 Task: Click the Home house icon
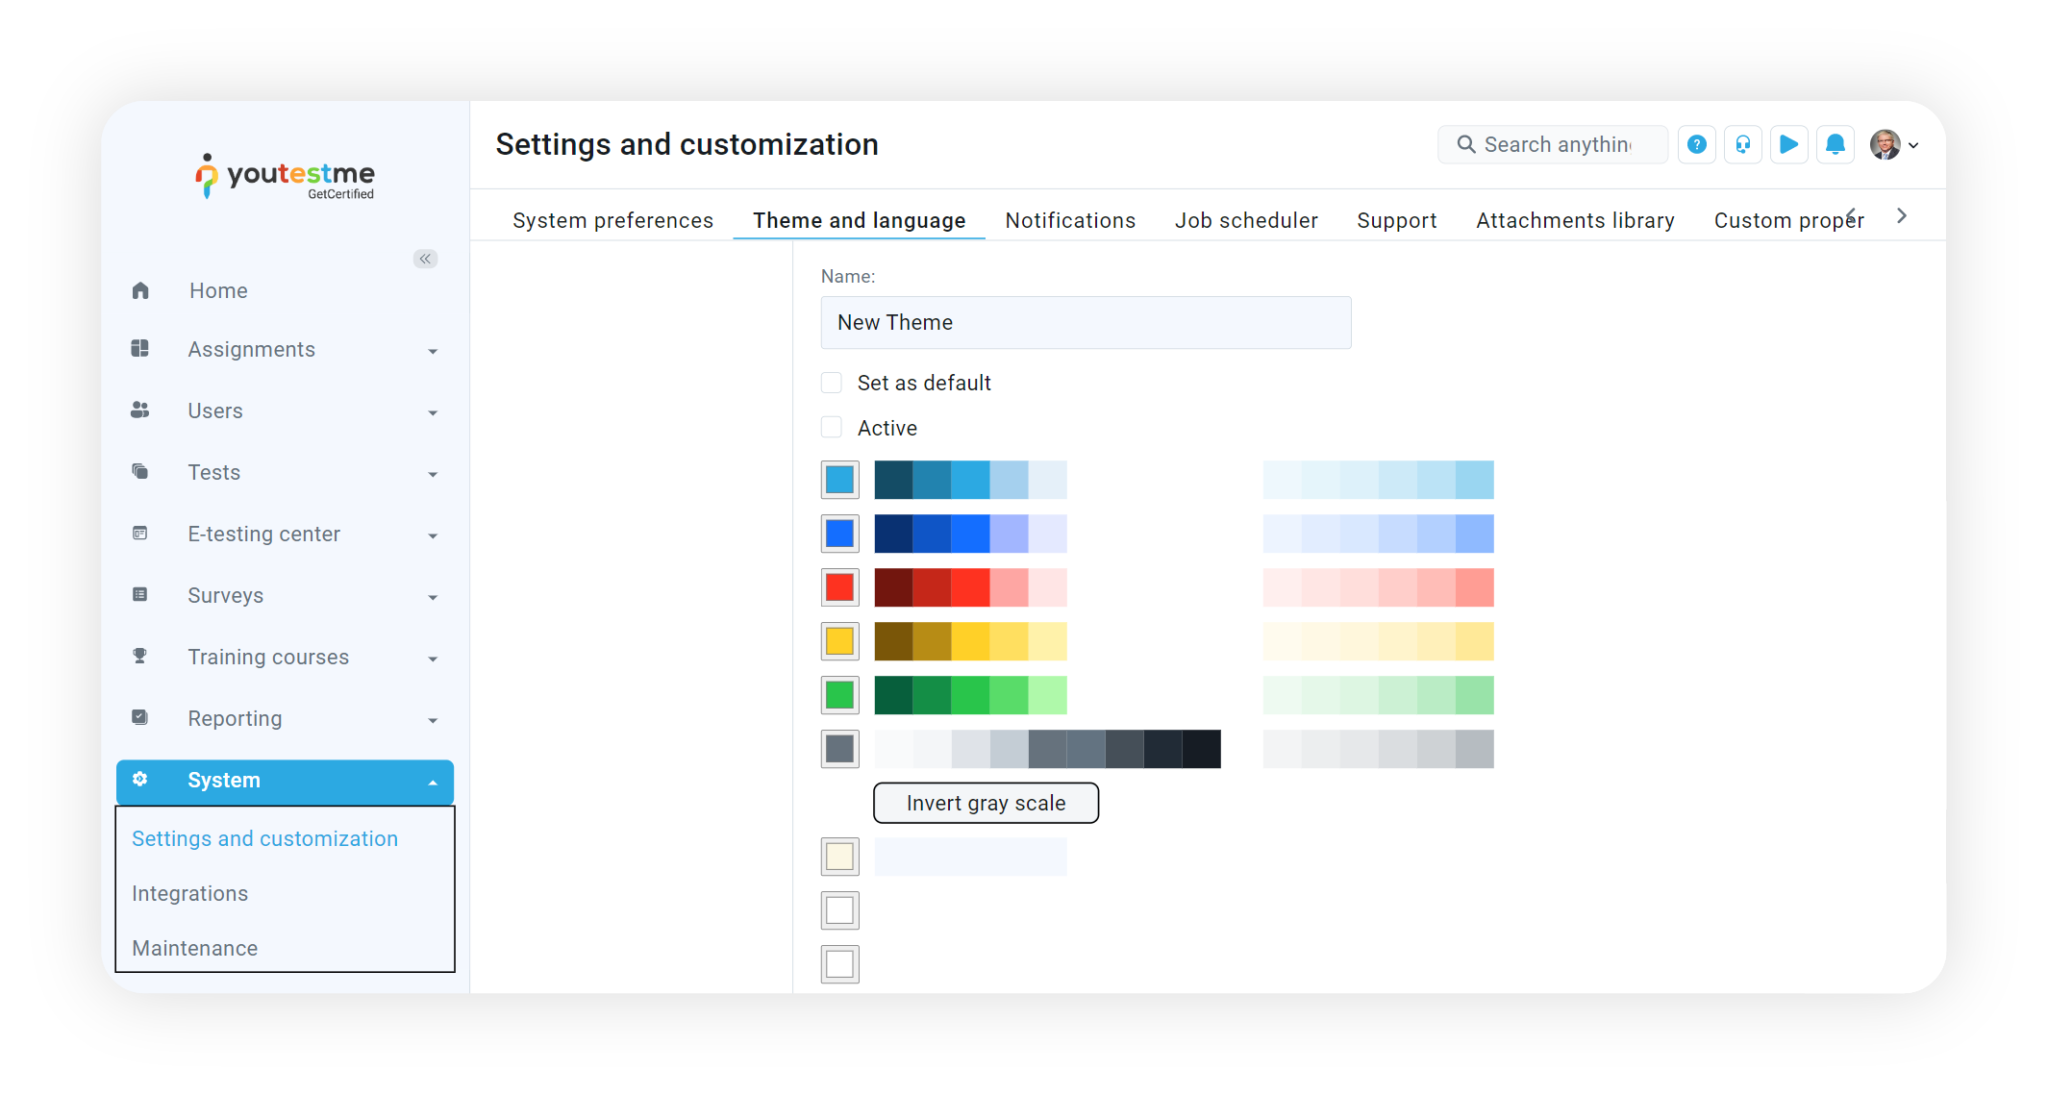click(x=140, y=291)
